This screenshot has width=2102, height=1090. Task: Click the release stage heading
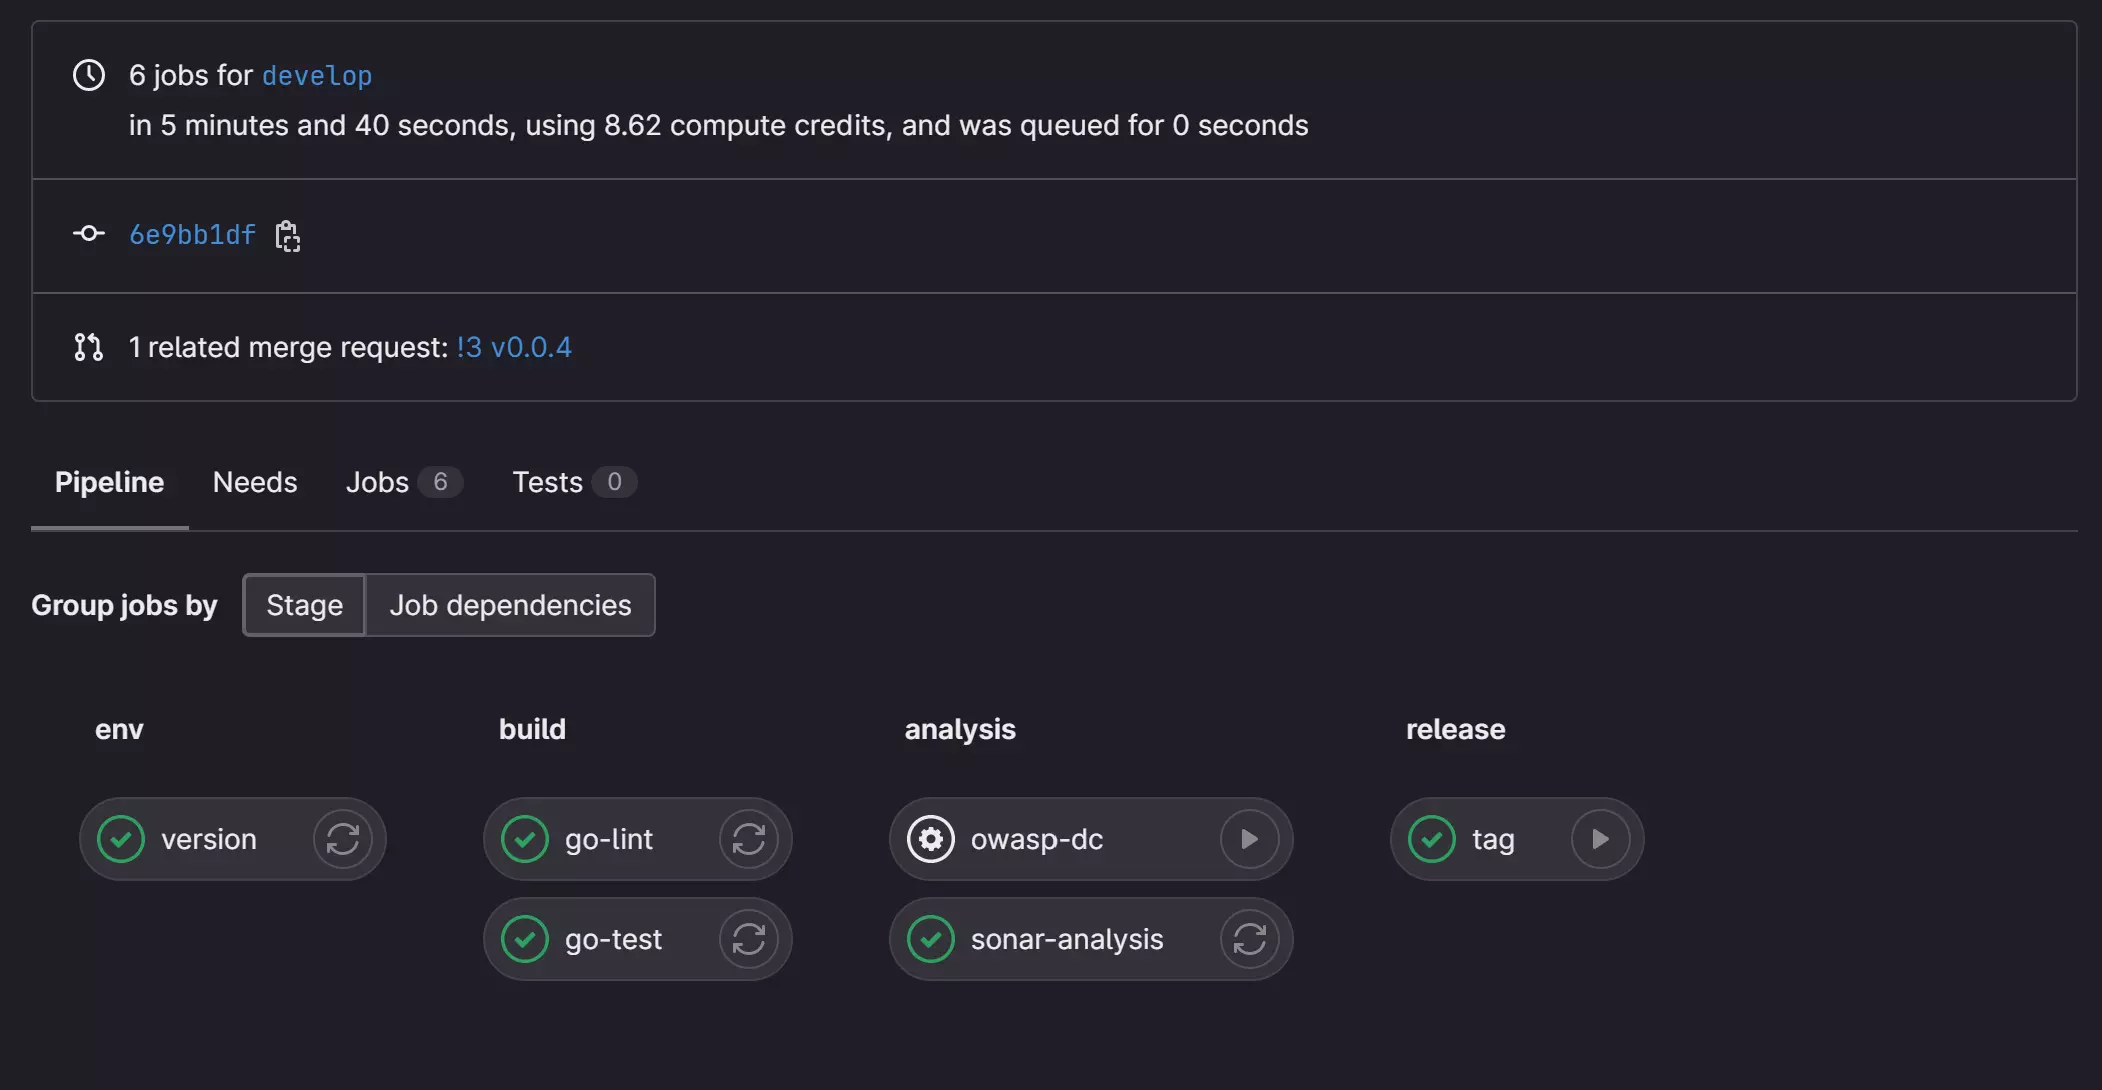1455,730
